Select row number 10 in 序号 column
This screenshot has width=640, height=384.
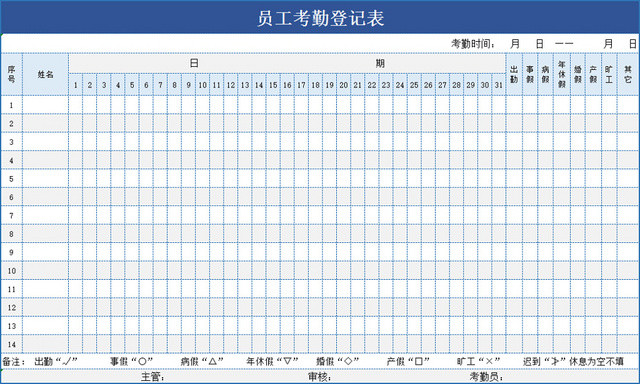11,271
